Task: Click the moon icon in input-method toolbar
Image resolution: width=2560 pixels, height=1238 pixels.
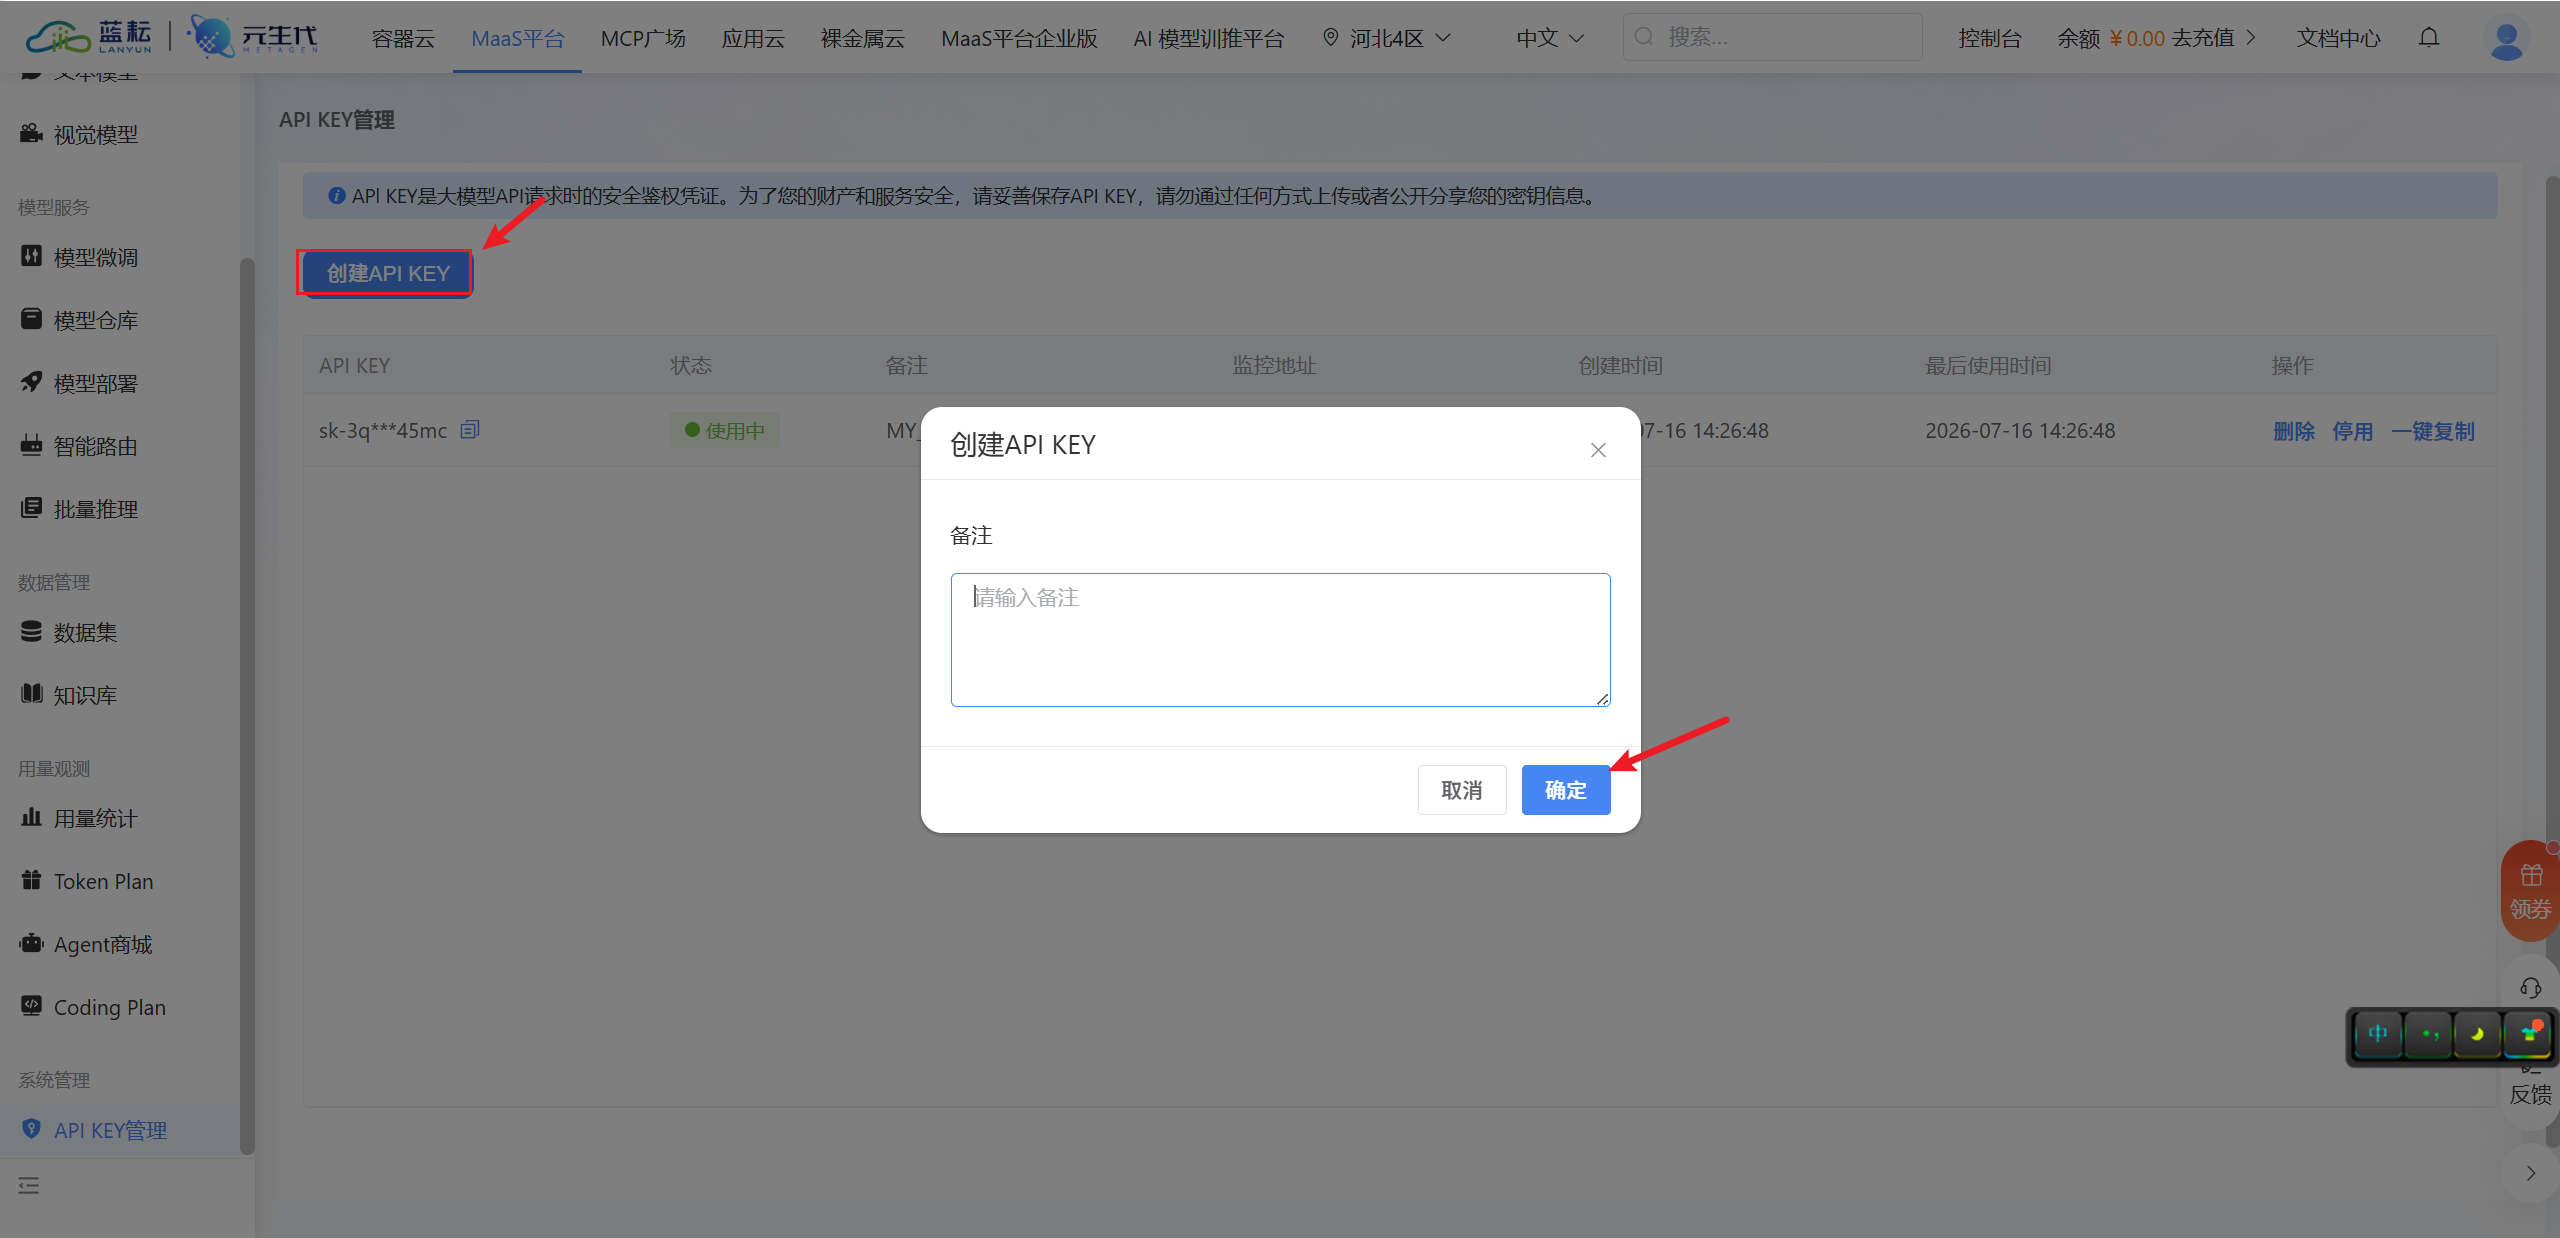Action: (x=2477, y=1034)
